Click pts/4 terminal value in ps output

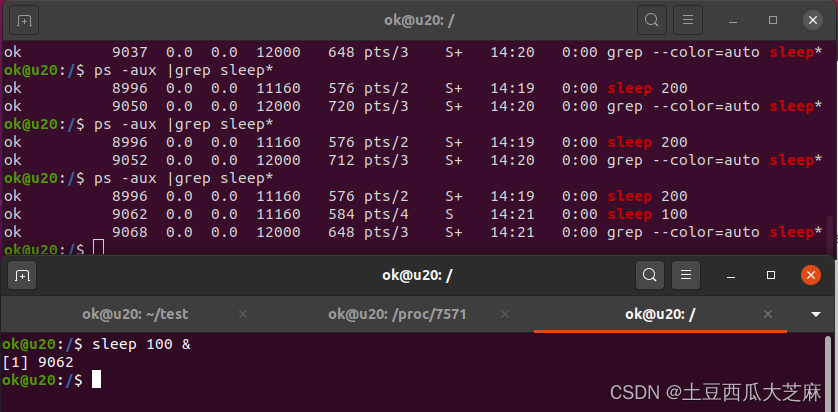tap(386, 214)
